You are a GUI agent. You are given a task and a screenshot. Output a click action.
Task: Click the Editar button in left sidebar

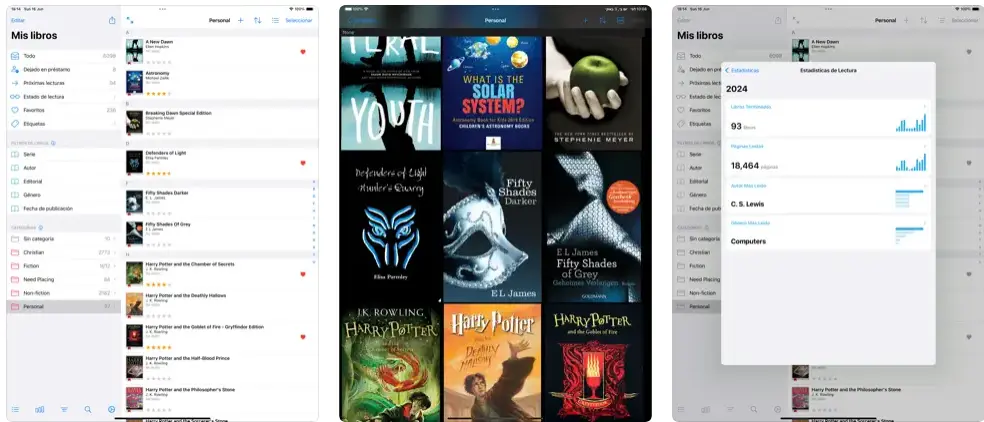18,20
